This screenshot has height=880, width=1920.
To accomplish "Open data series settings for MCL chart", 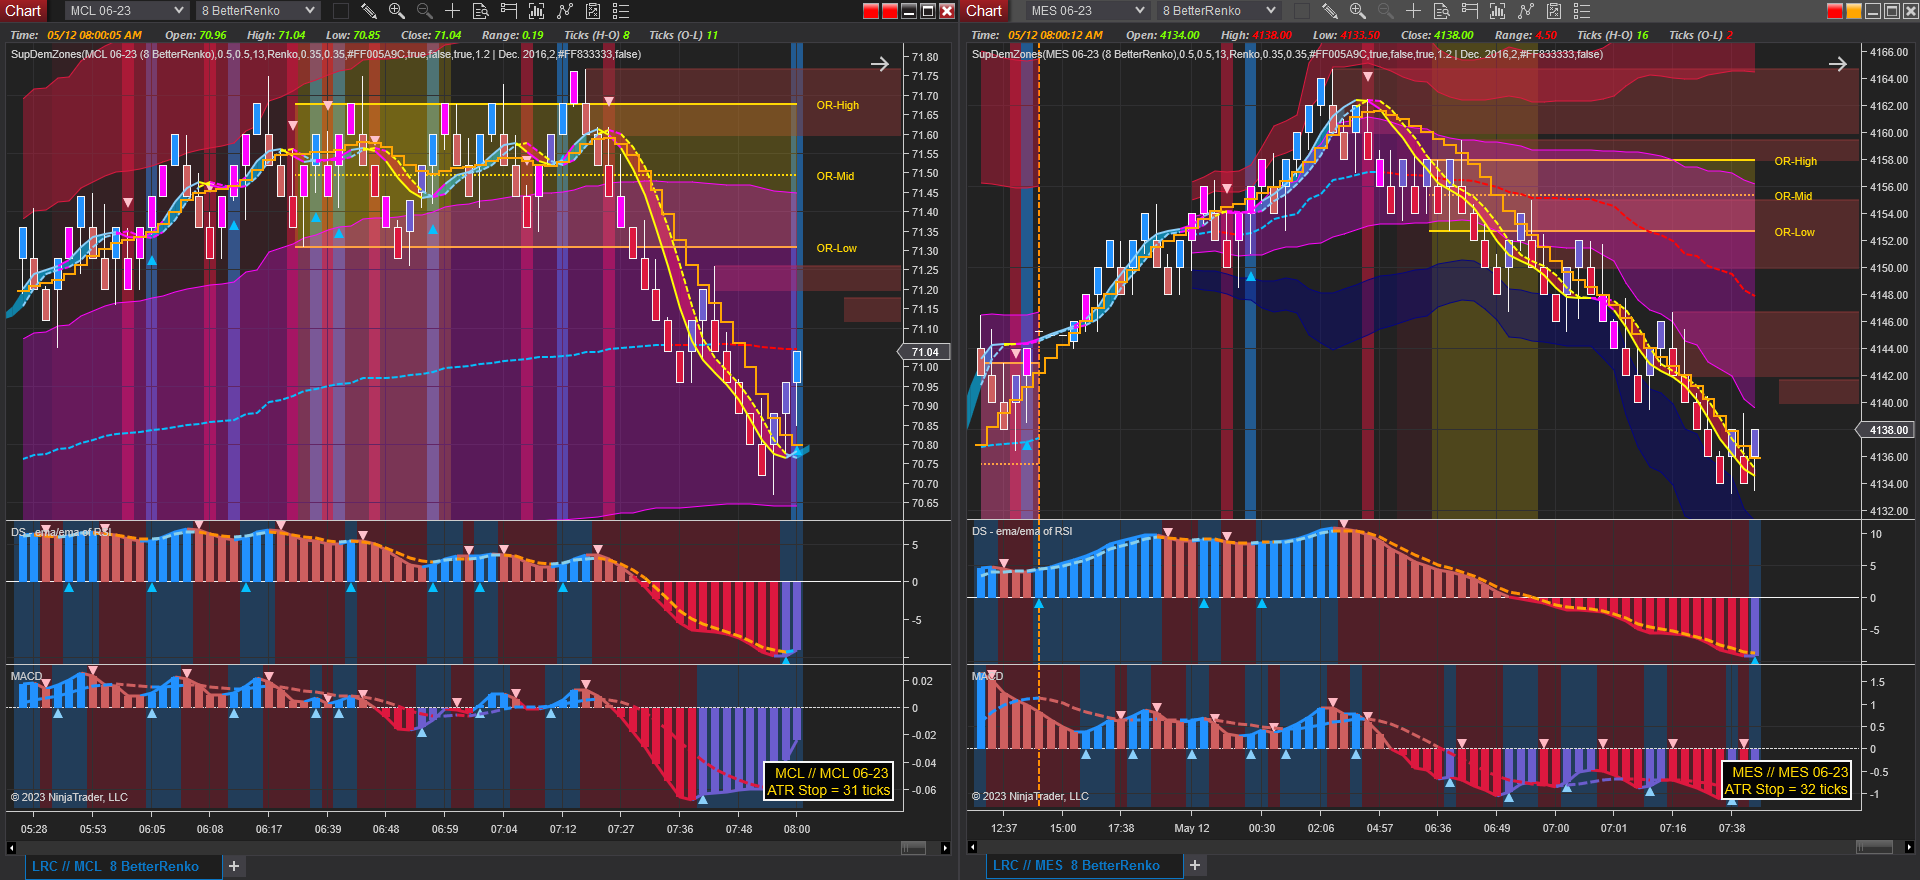I will point(537,11).
